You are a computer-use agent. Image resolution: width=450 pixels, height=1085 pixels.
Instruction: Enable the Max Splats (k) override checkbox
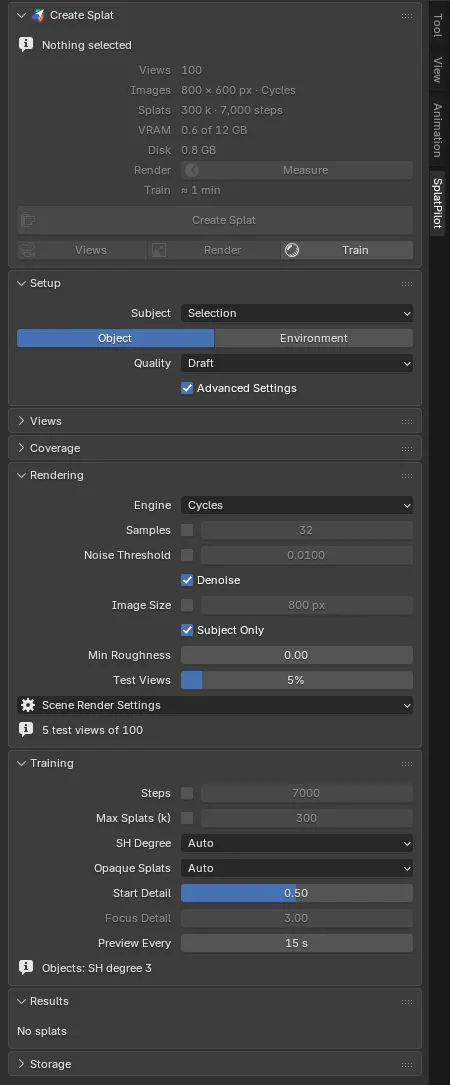187,818
